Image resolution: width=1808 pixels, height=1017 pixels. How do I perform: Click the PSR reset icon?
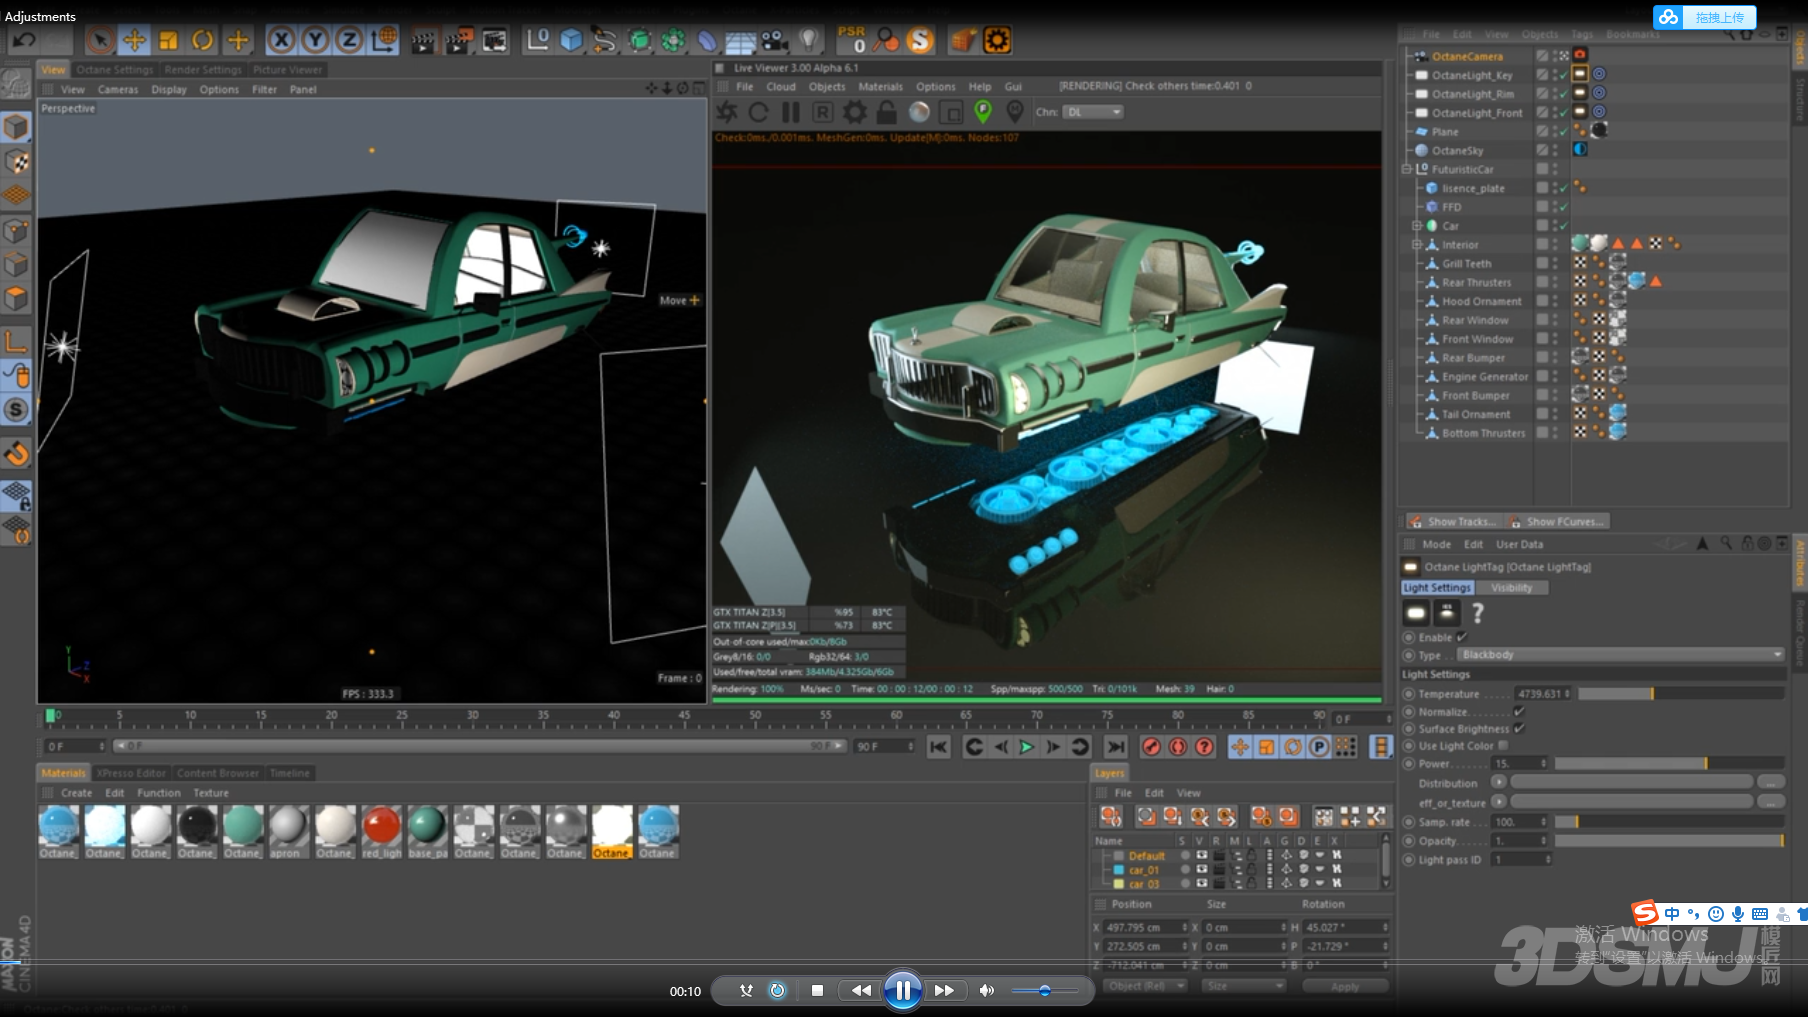pyautogui.click(x=852, y=40)
